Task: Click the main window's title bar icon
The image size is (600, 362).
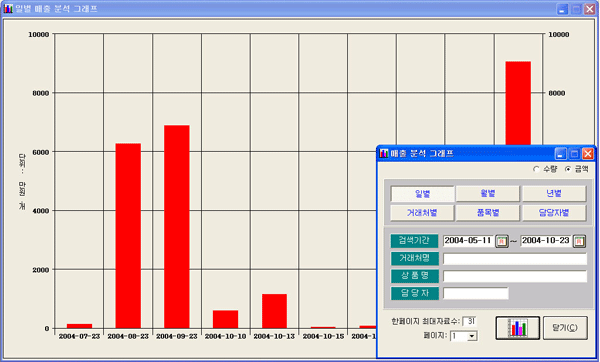Action: pos(8,8)
